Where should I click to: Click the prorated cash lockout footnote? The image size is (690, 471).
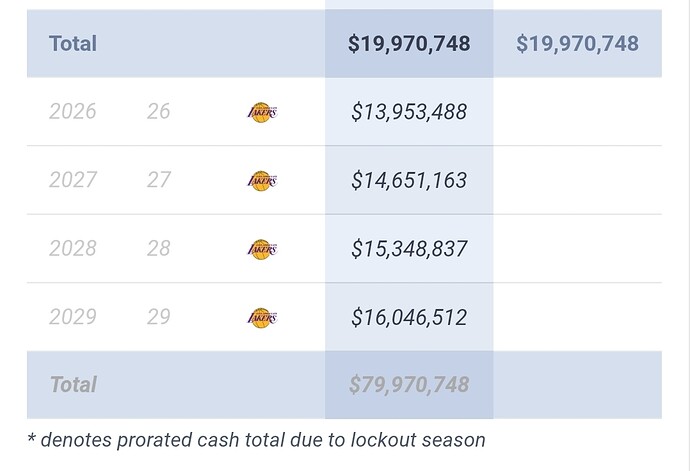point(256,440)
